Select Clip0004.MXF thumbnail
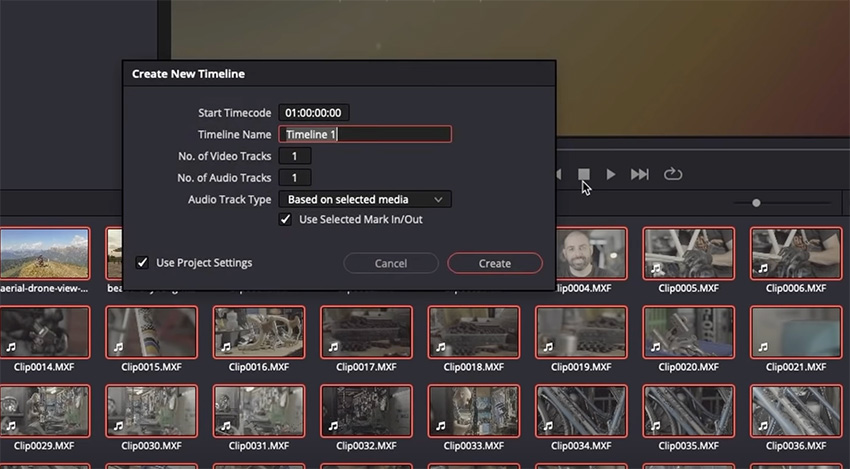 pos(591,253)
